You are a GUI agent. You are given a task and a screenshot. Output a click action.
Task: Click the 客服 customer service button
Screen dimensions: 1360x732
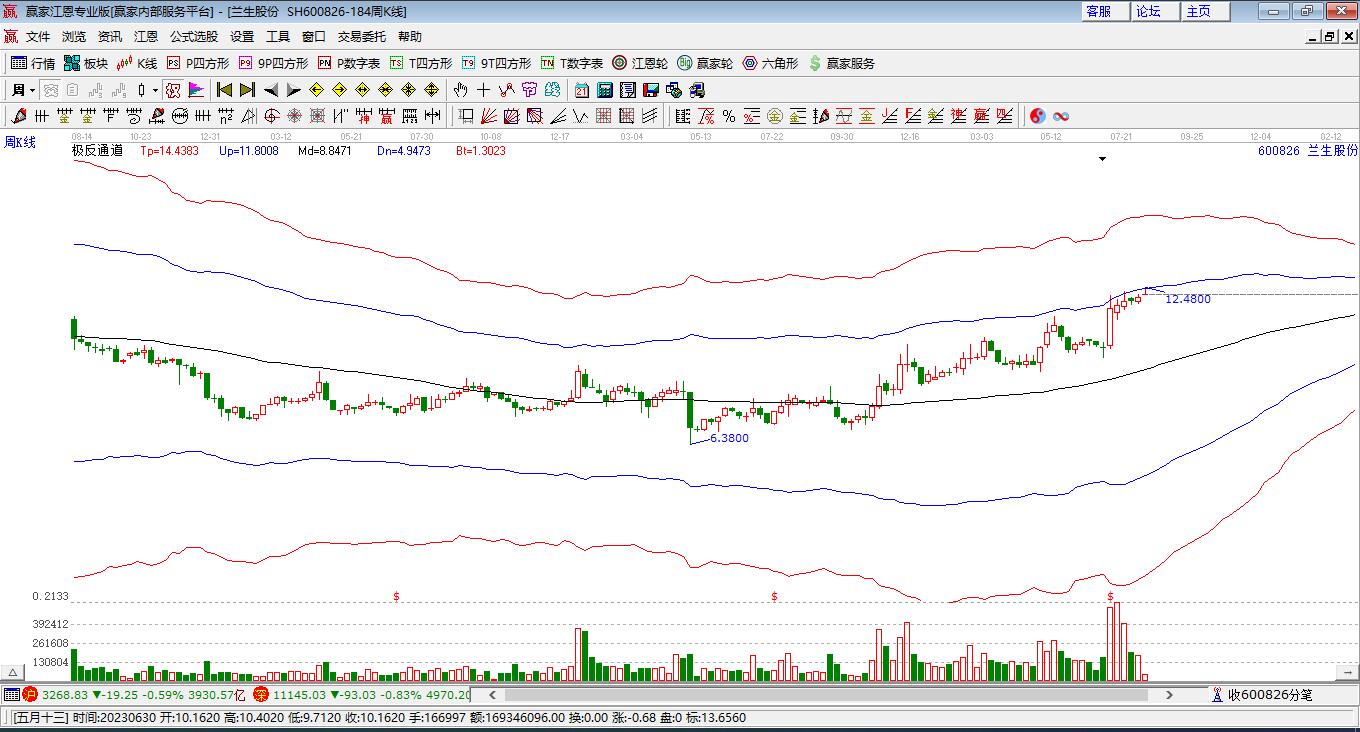tap(1098, 11)
